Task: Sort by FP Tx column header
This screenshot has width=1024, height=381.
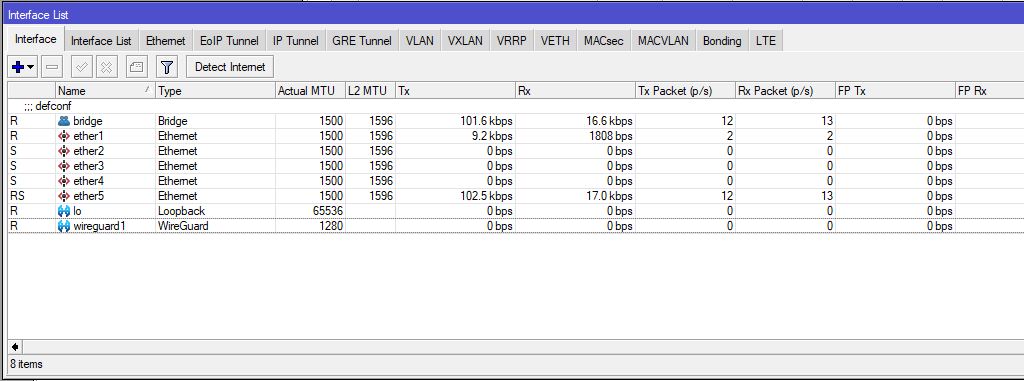Action: coord(895,91)
